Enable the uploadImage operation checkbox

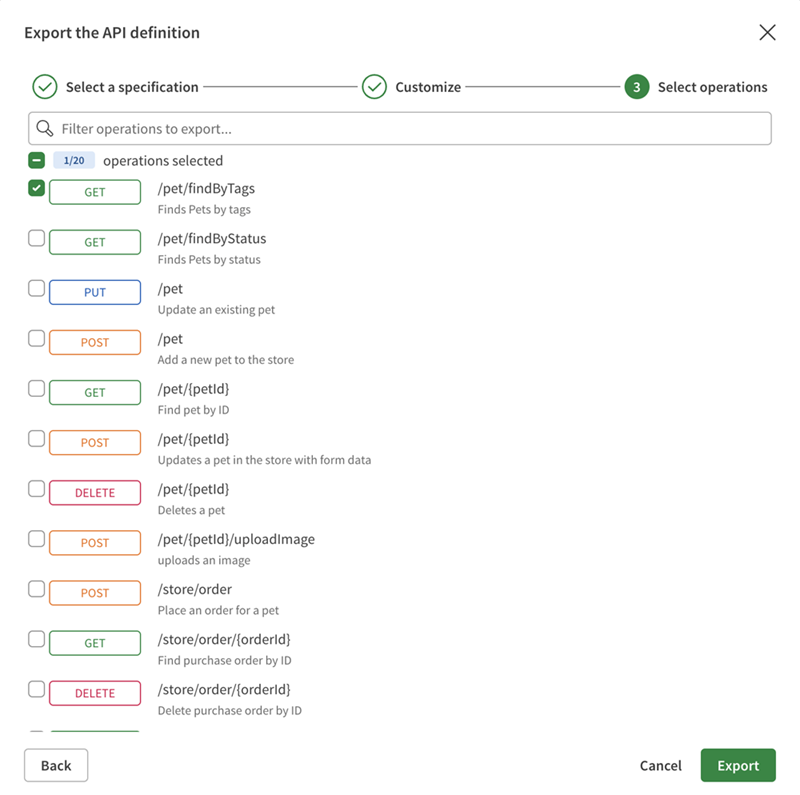coord(36,539)
